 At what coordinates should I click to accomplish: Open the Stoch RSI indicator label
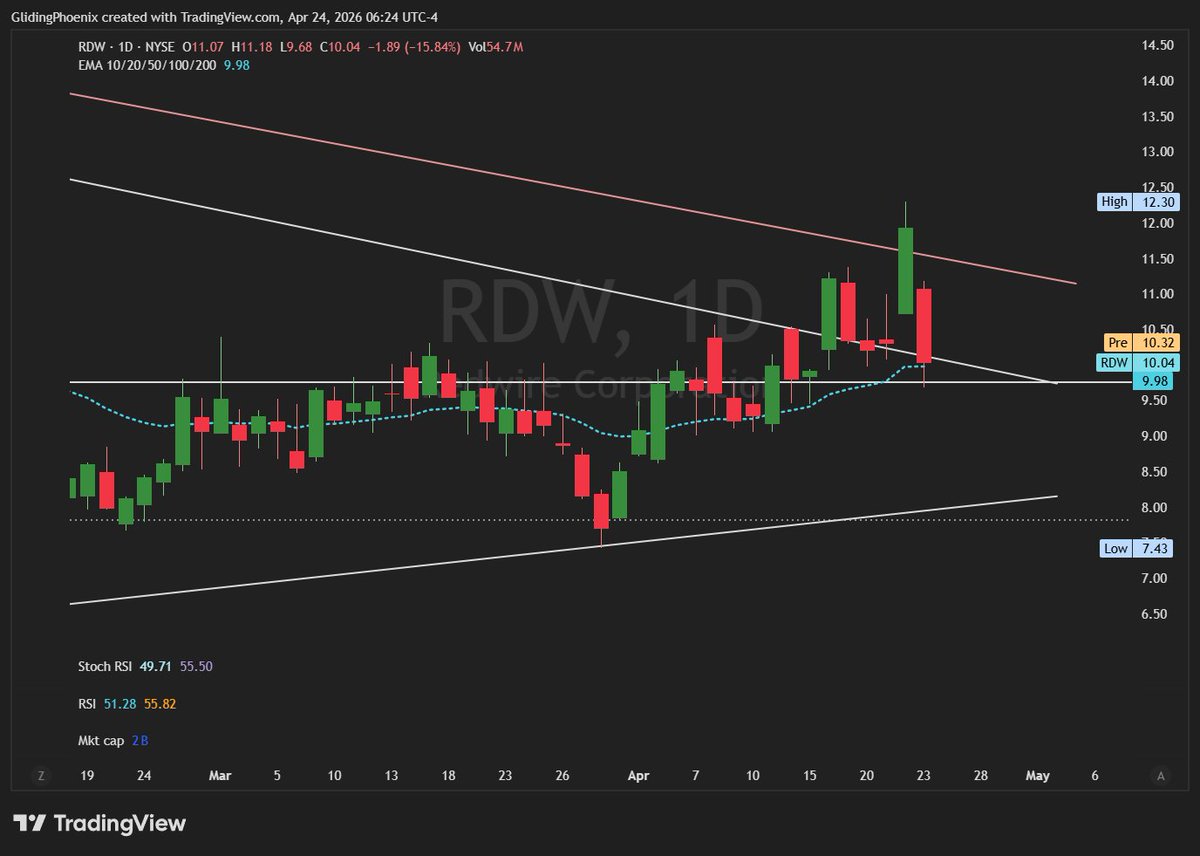(104, 666)
